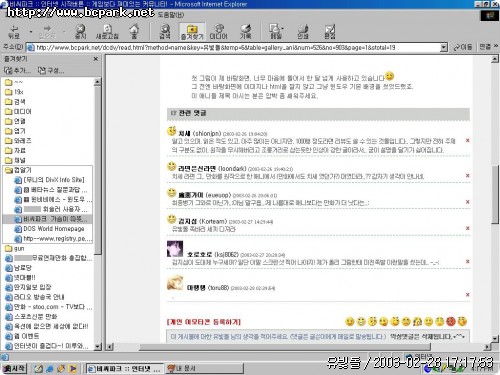Open the http--www.registry favorite
The height and width of the screenshot is (375, 500).
click(x=53, y=239)
